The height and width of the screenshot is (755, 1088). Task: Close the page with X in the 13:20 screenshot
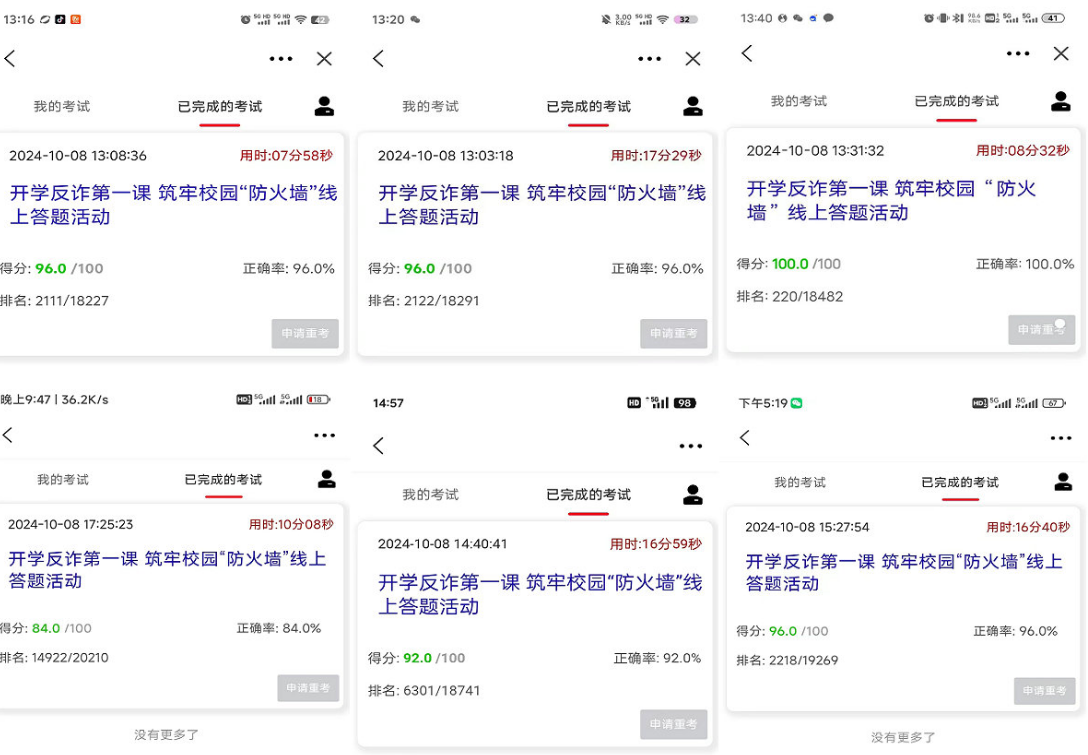pos(693,59)
